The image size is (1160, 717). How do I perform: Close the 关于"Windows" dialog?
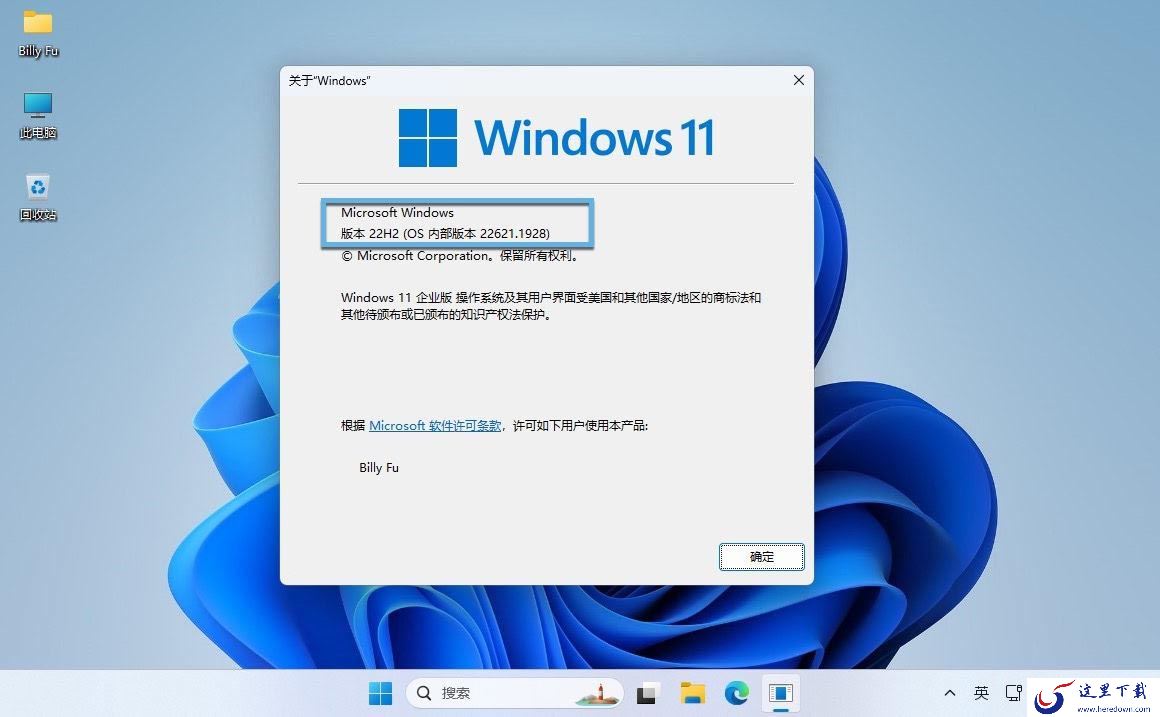[798, 80]
